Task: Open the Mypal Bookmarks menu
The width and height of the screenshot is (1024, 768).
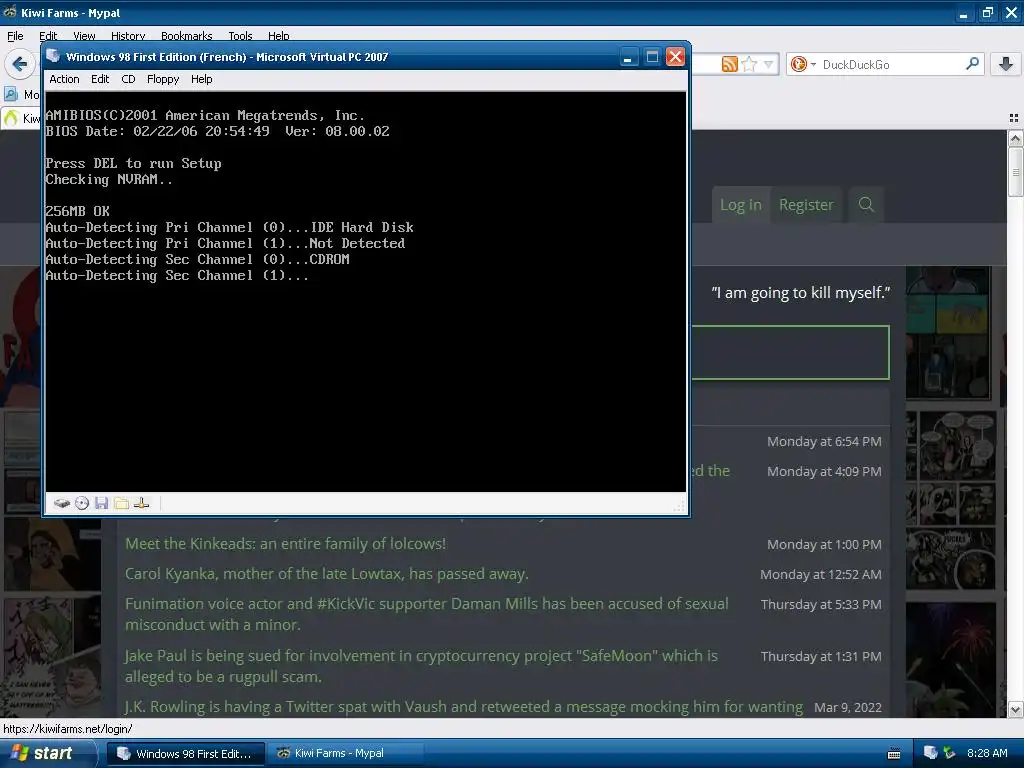Action: pos(187,36)
